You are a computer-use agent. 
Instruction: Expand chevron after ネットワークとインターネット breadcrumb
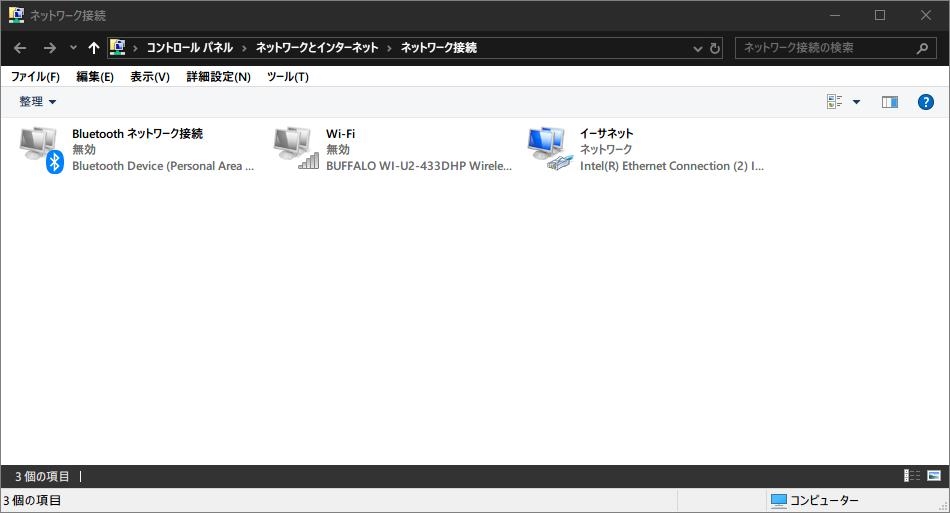[390, 48]
